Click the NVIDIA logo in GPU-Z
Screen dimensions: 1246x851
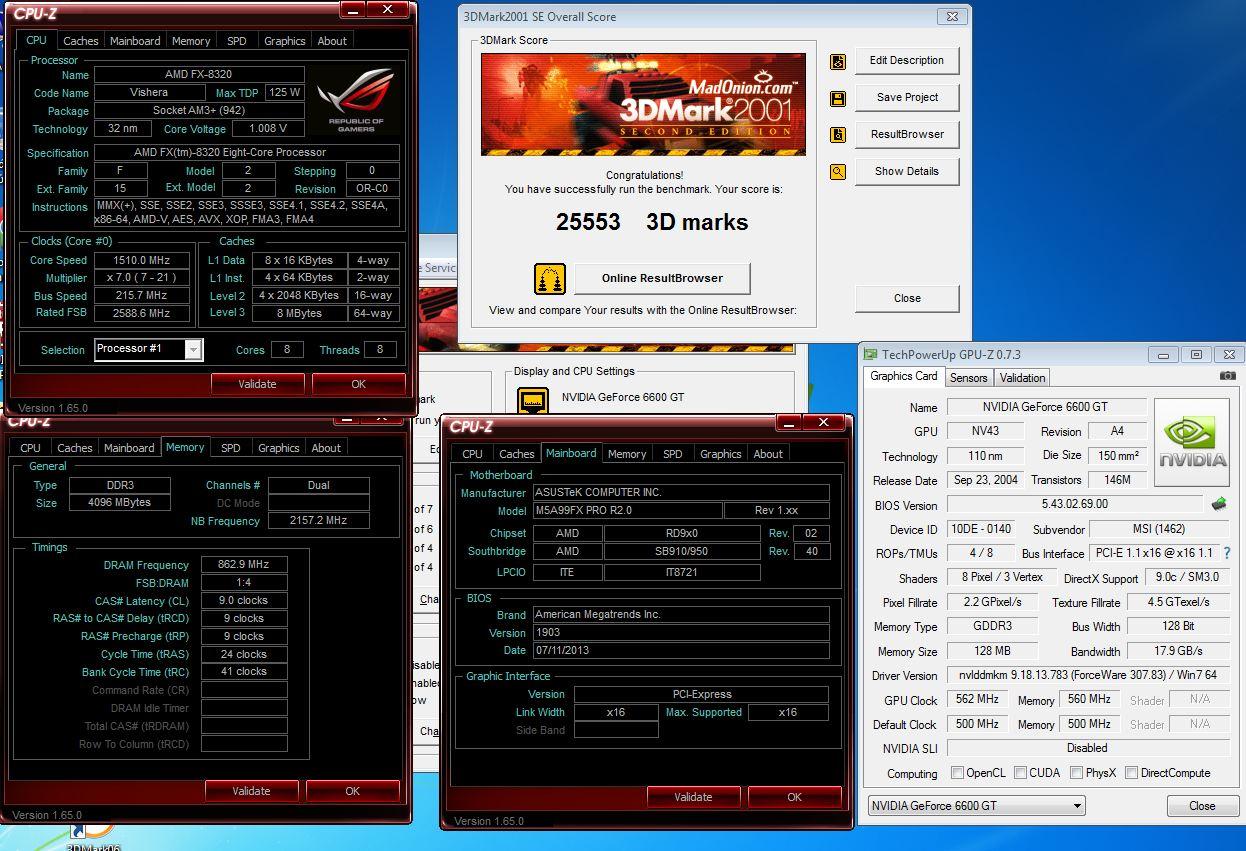[1192, 443]
